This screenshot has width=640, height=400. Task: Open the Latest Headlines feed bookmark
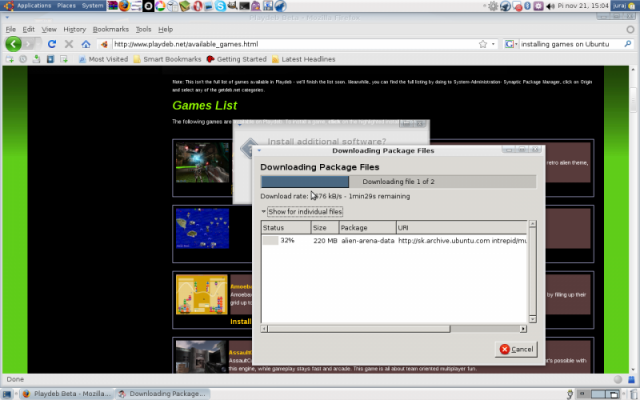point(303,59)
